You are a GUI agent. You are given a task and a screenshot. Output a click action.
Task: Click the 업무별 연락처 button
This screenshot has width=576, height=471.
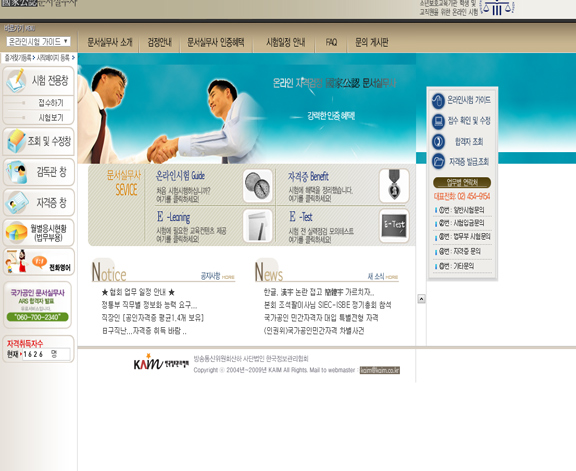click(462, 182)
